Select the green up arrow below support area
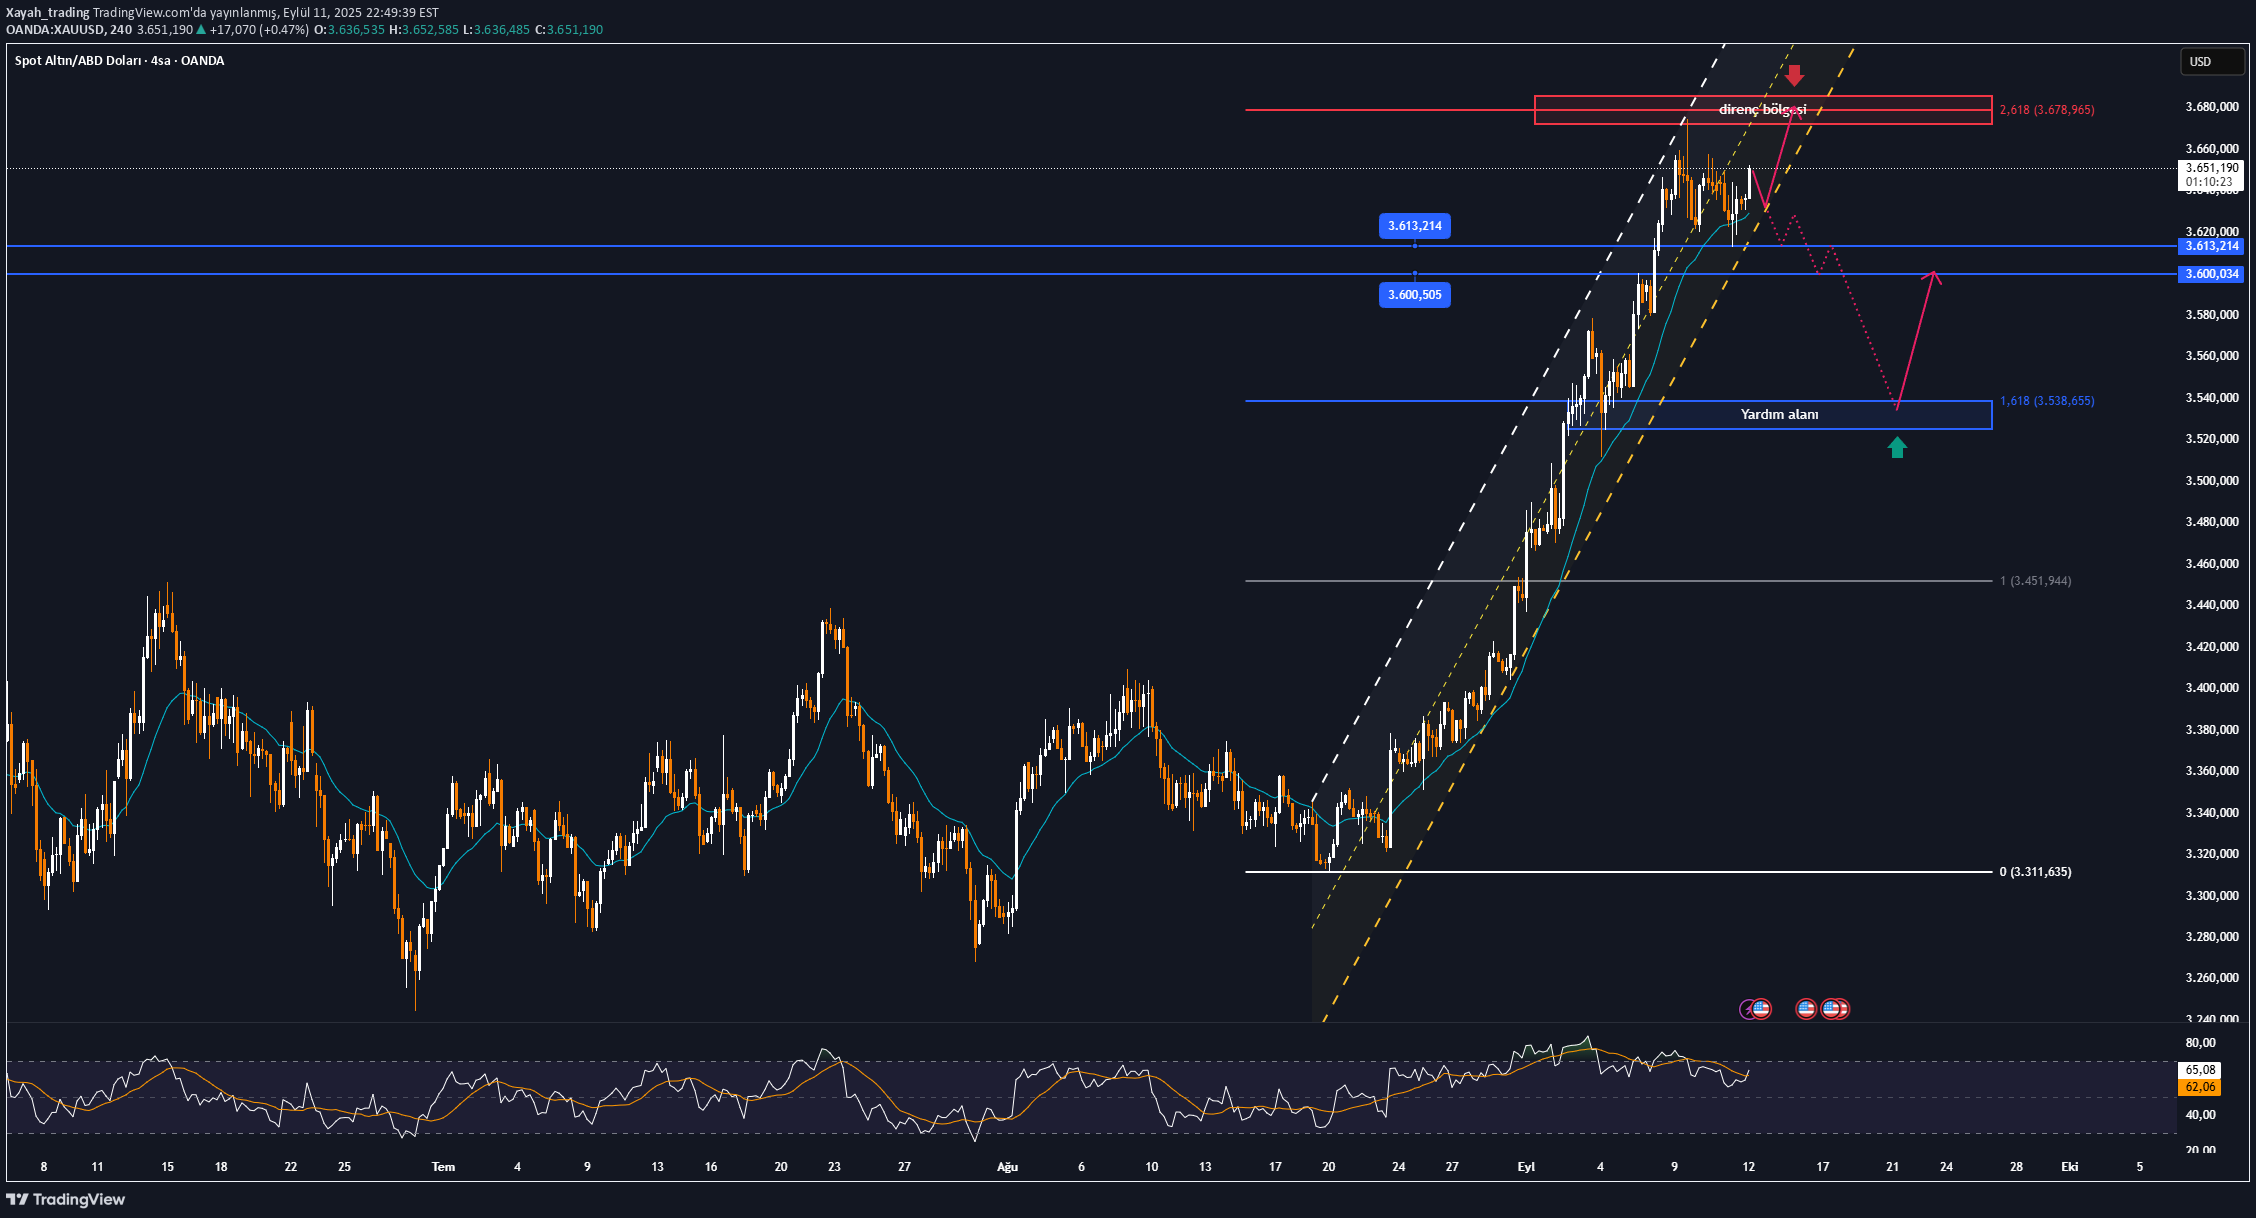The height and width of the screenshot is (1218, 2256). pyautogui.click(x=1897, y=447)
